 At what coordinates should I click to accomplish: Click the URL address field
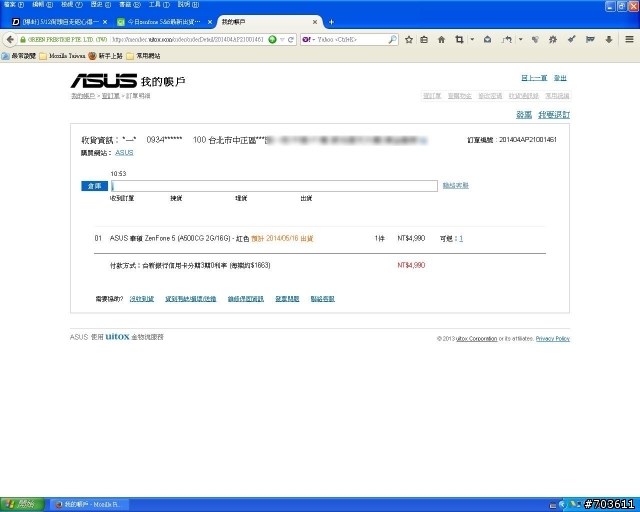coord(188,40)
